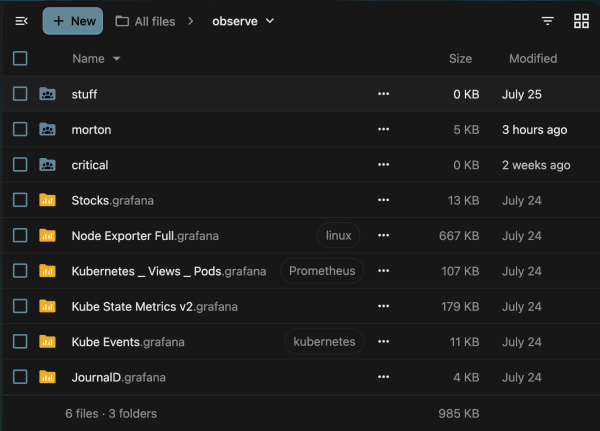600x431 pixels.
Task: Open actions menu for morton
Action: [x=383, y=129]
